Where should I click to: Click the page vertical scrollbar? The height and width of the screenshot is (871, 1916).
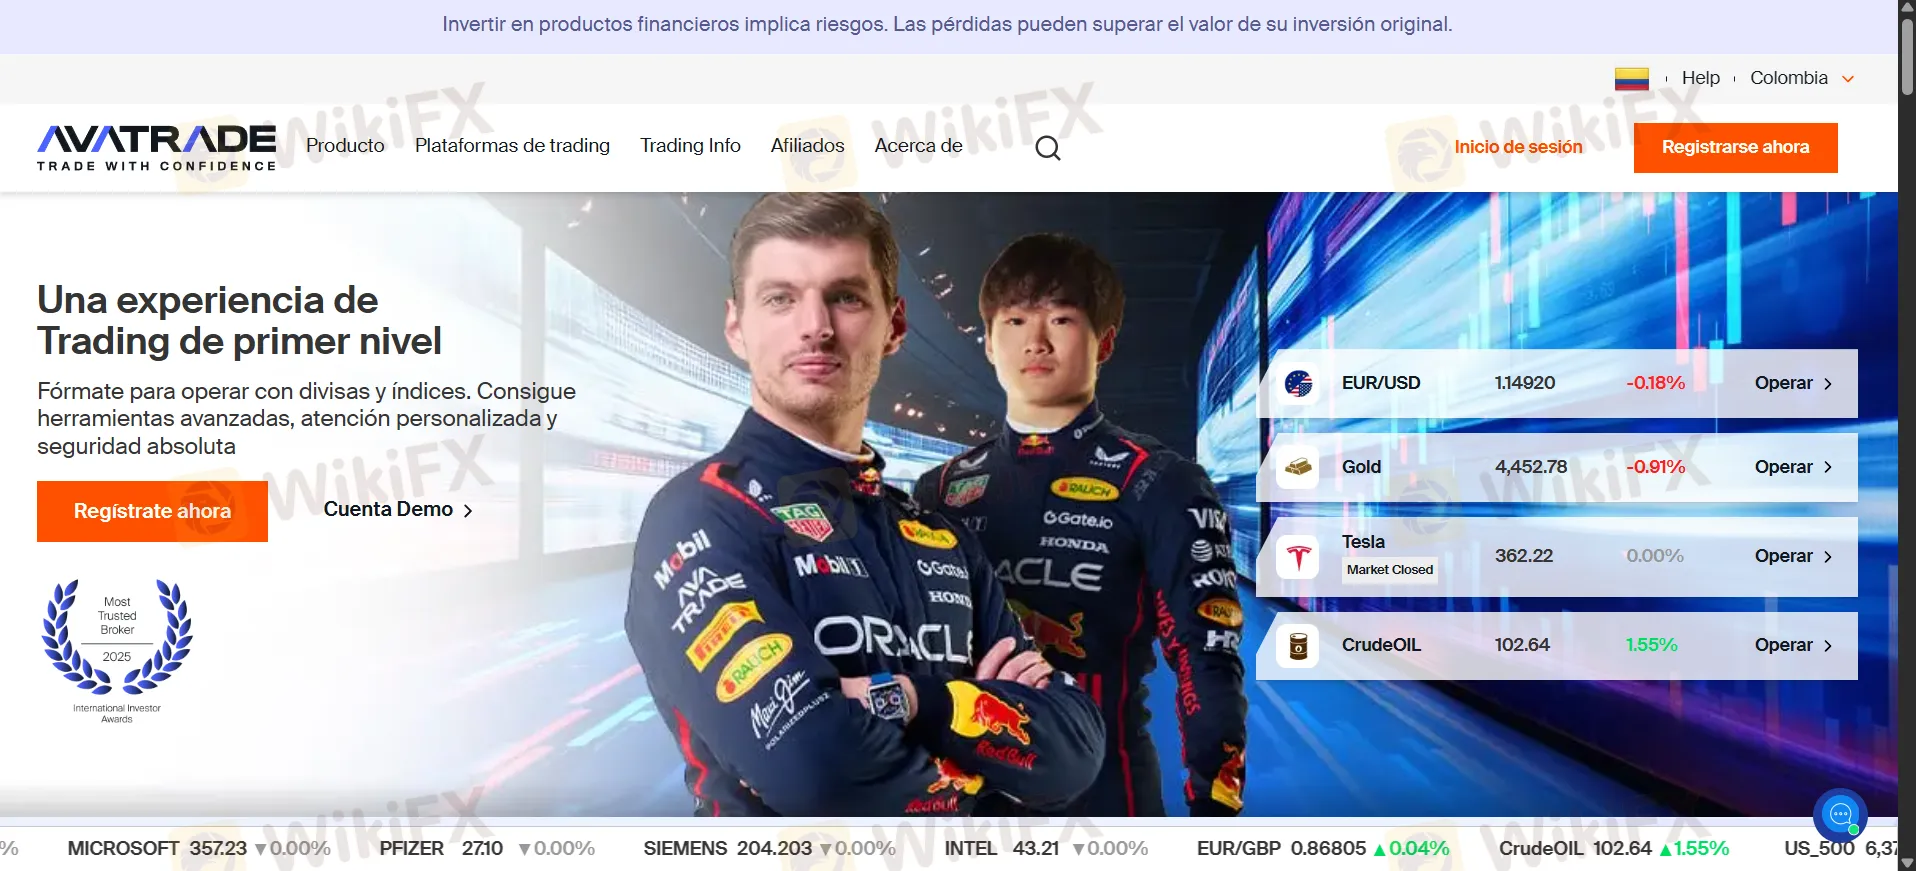(1907, 56)
